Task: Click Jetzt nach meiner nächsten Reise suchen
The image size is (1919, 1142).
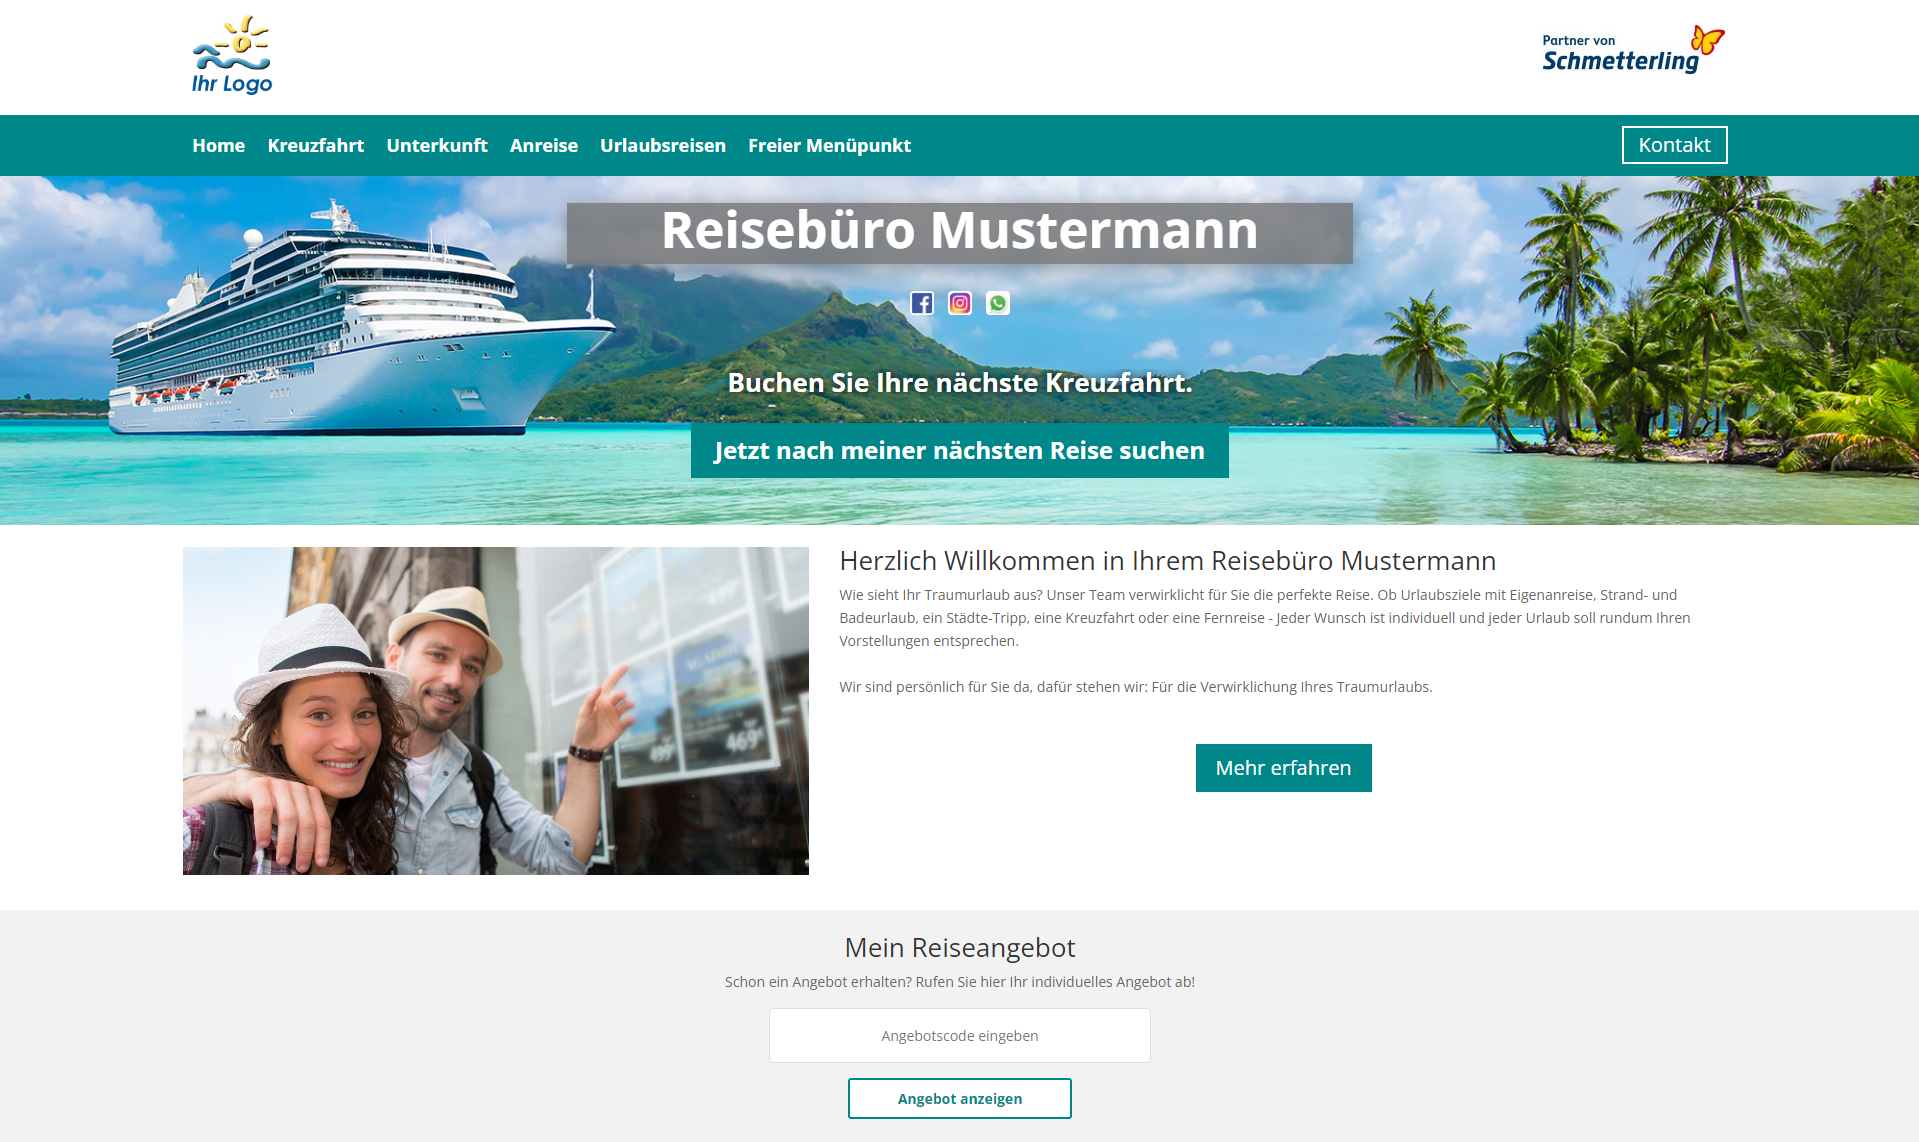Action: click(959, 450)
